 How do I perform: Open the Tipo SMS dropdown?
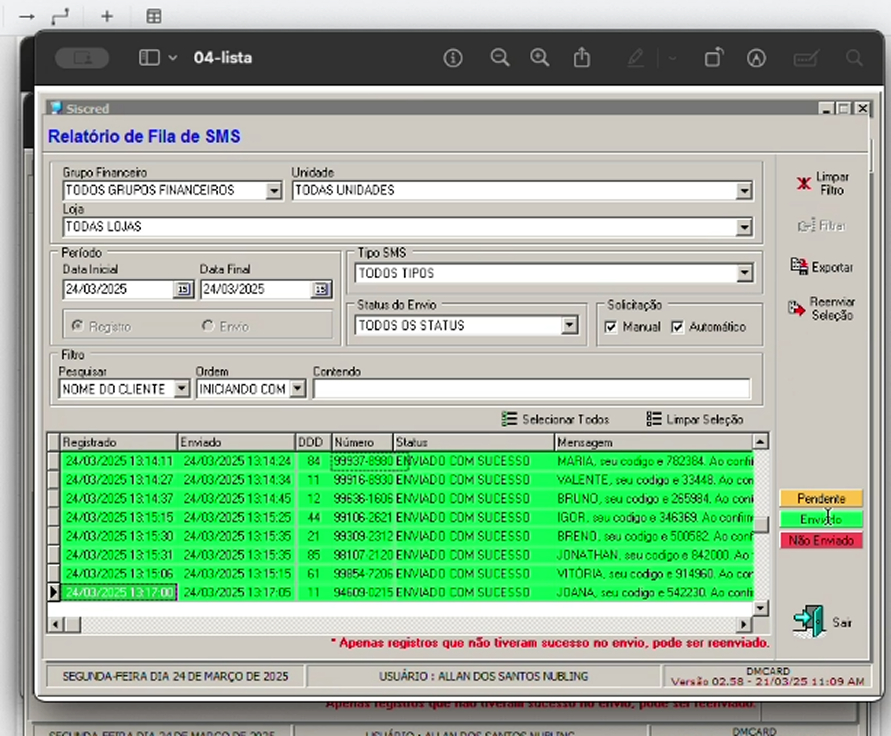click(x=743, y=273)
